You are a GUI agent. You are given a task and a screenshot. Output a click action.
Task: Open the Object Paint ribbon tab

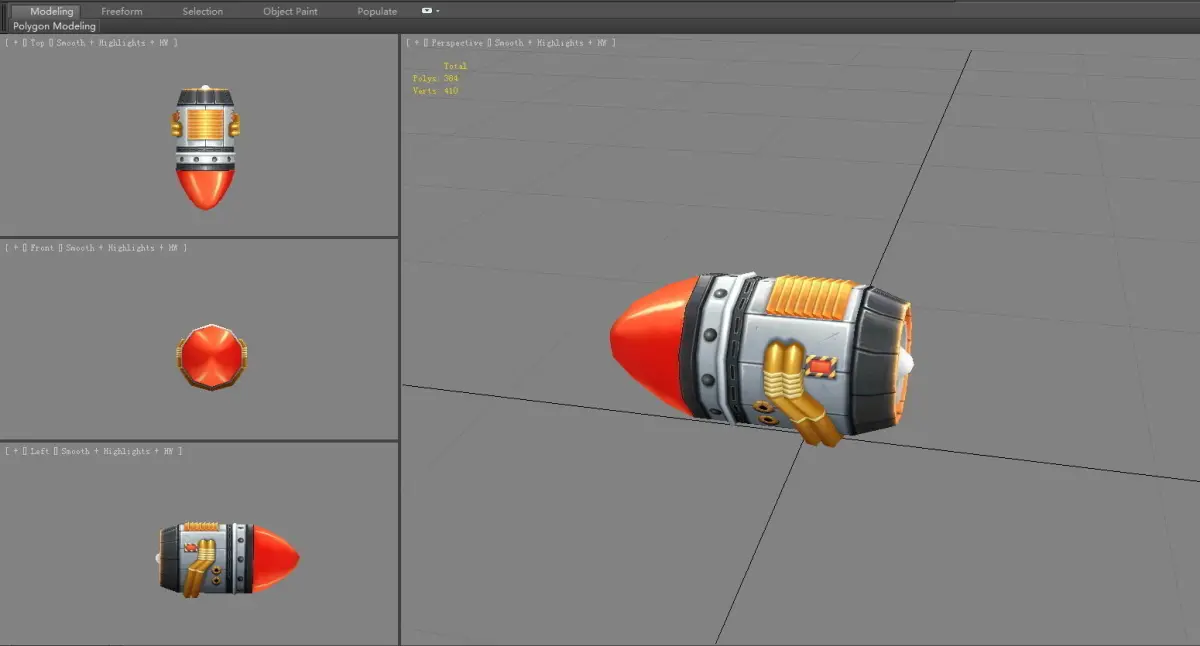tap(290, 11)
